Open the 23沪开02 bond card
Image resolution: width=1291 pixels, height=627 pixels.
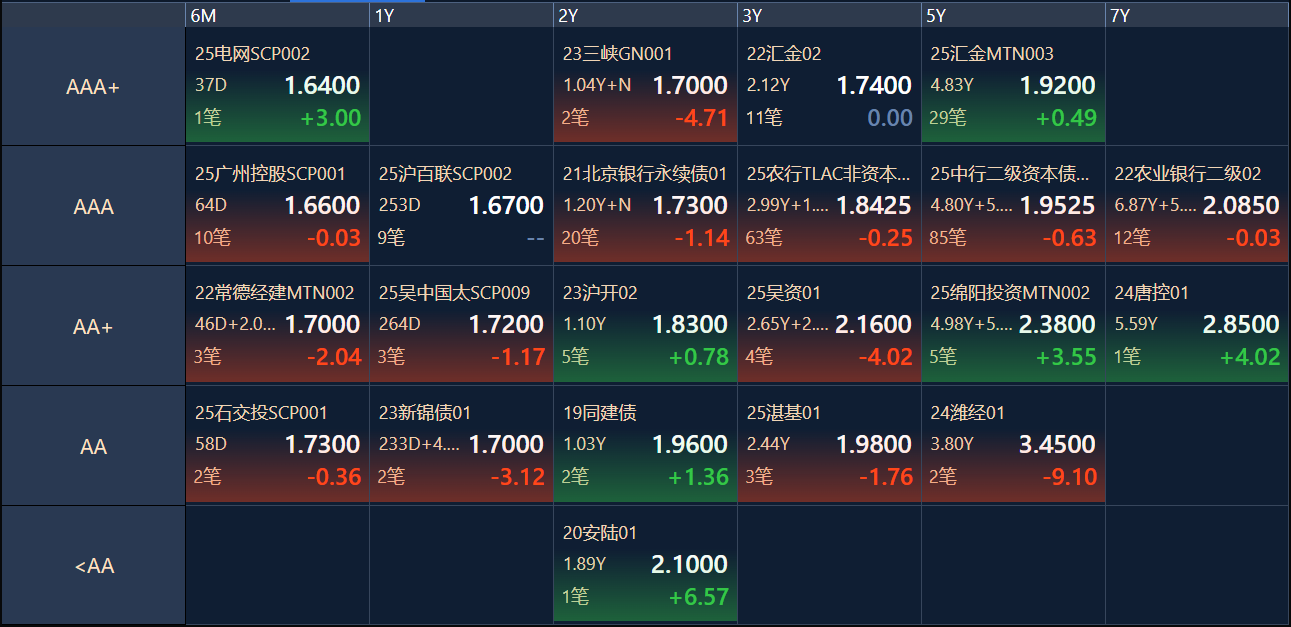tap(645, 326)
